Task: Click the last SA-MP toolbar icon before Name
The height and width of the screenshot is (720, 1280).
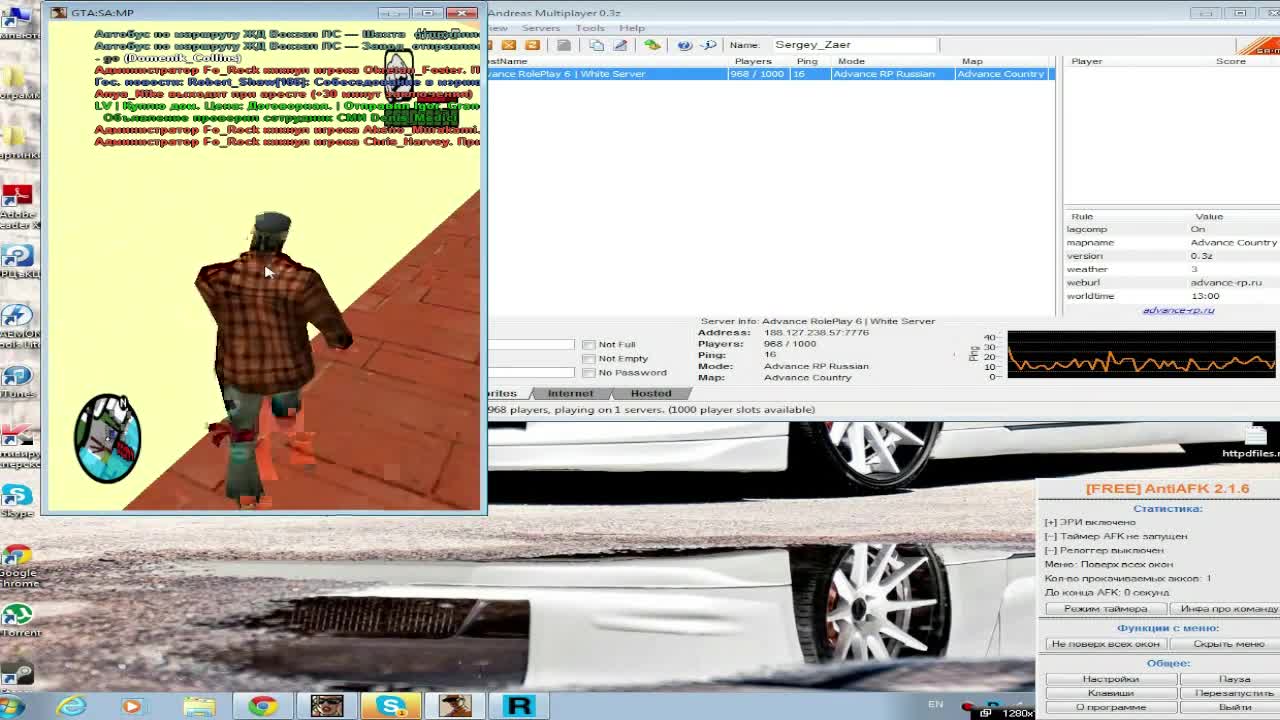Action: 709,45
